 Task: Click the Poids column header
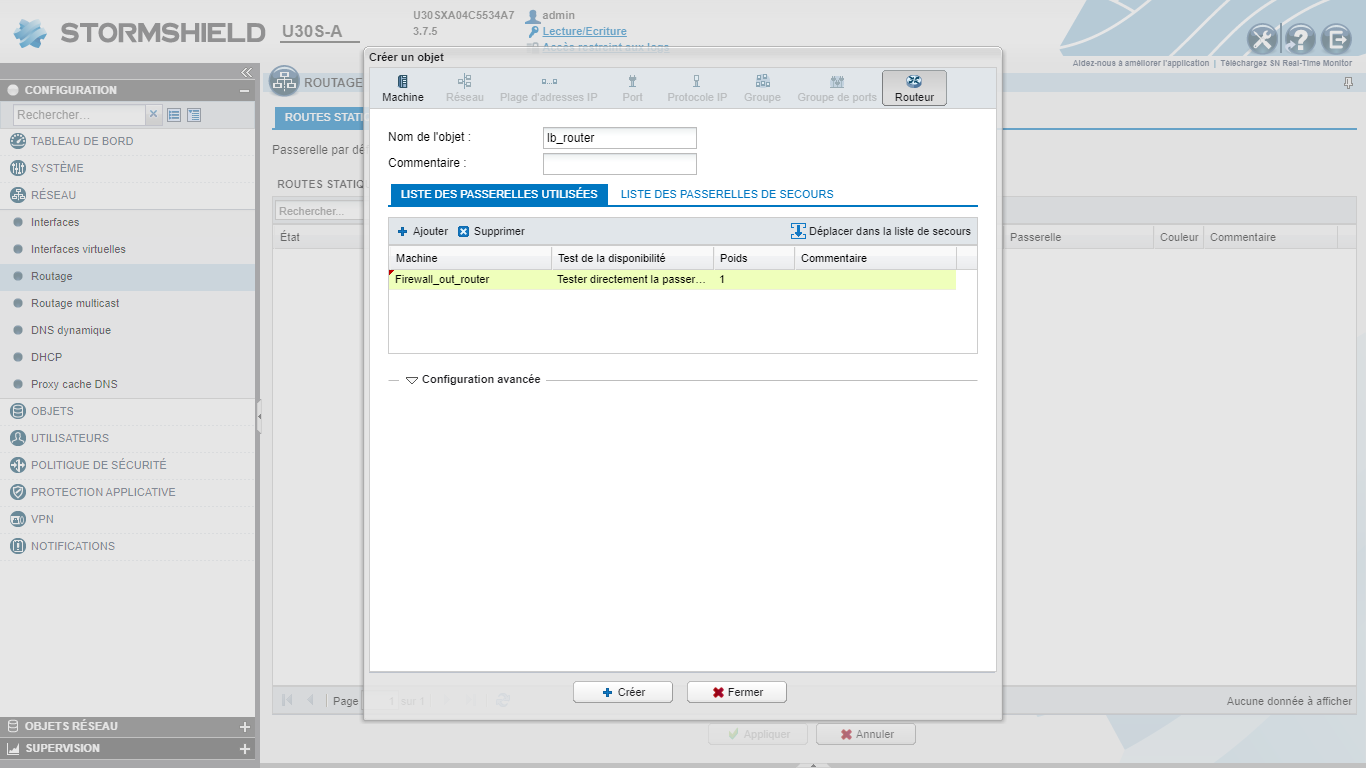coord(754,258)
